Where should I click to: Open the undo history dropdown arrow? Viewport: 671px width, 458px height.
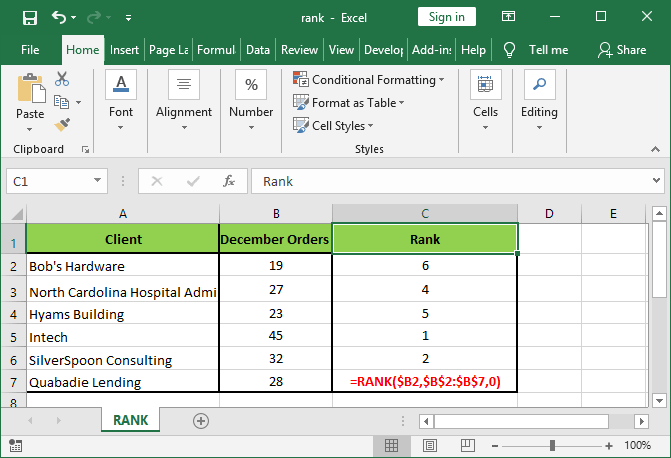(74, 18)
